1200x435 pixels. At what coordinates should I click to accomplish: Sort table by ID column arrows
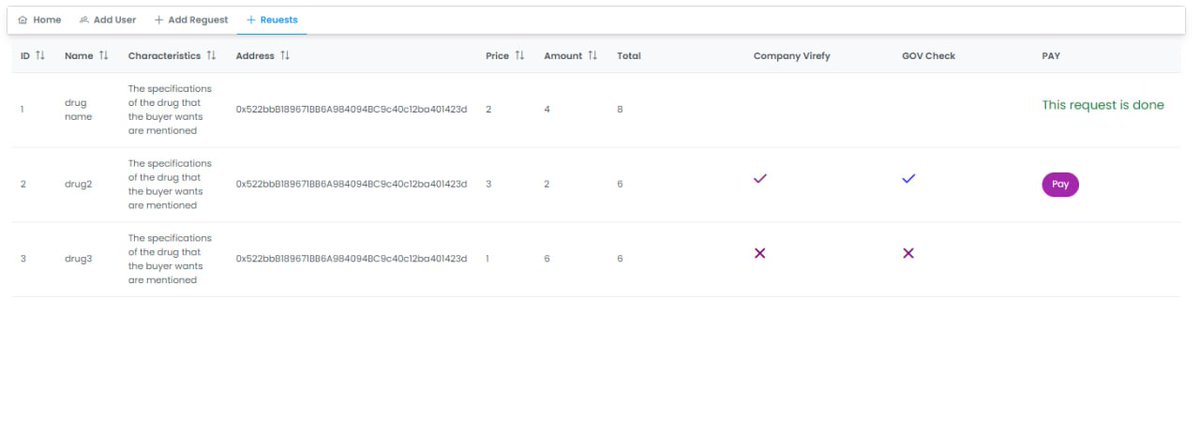pyautogui.click(x=40, y=56)
